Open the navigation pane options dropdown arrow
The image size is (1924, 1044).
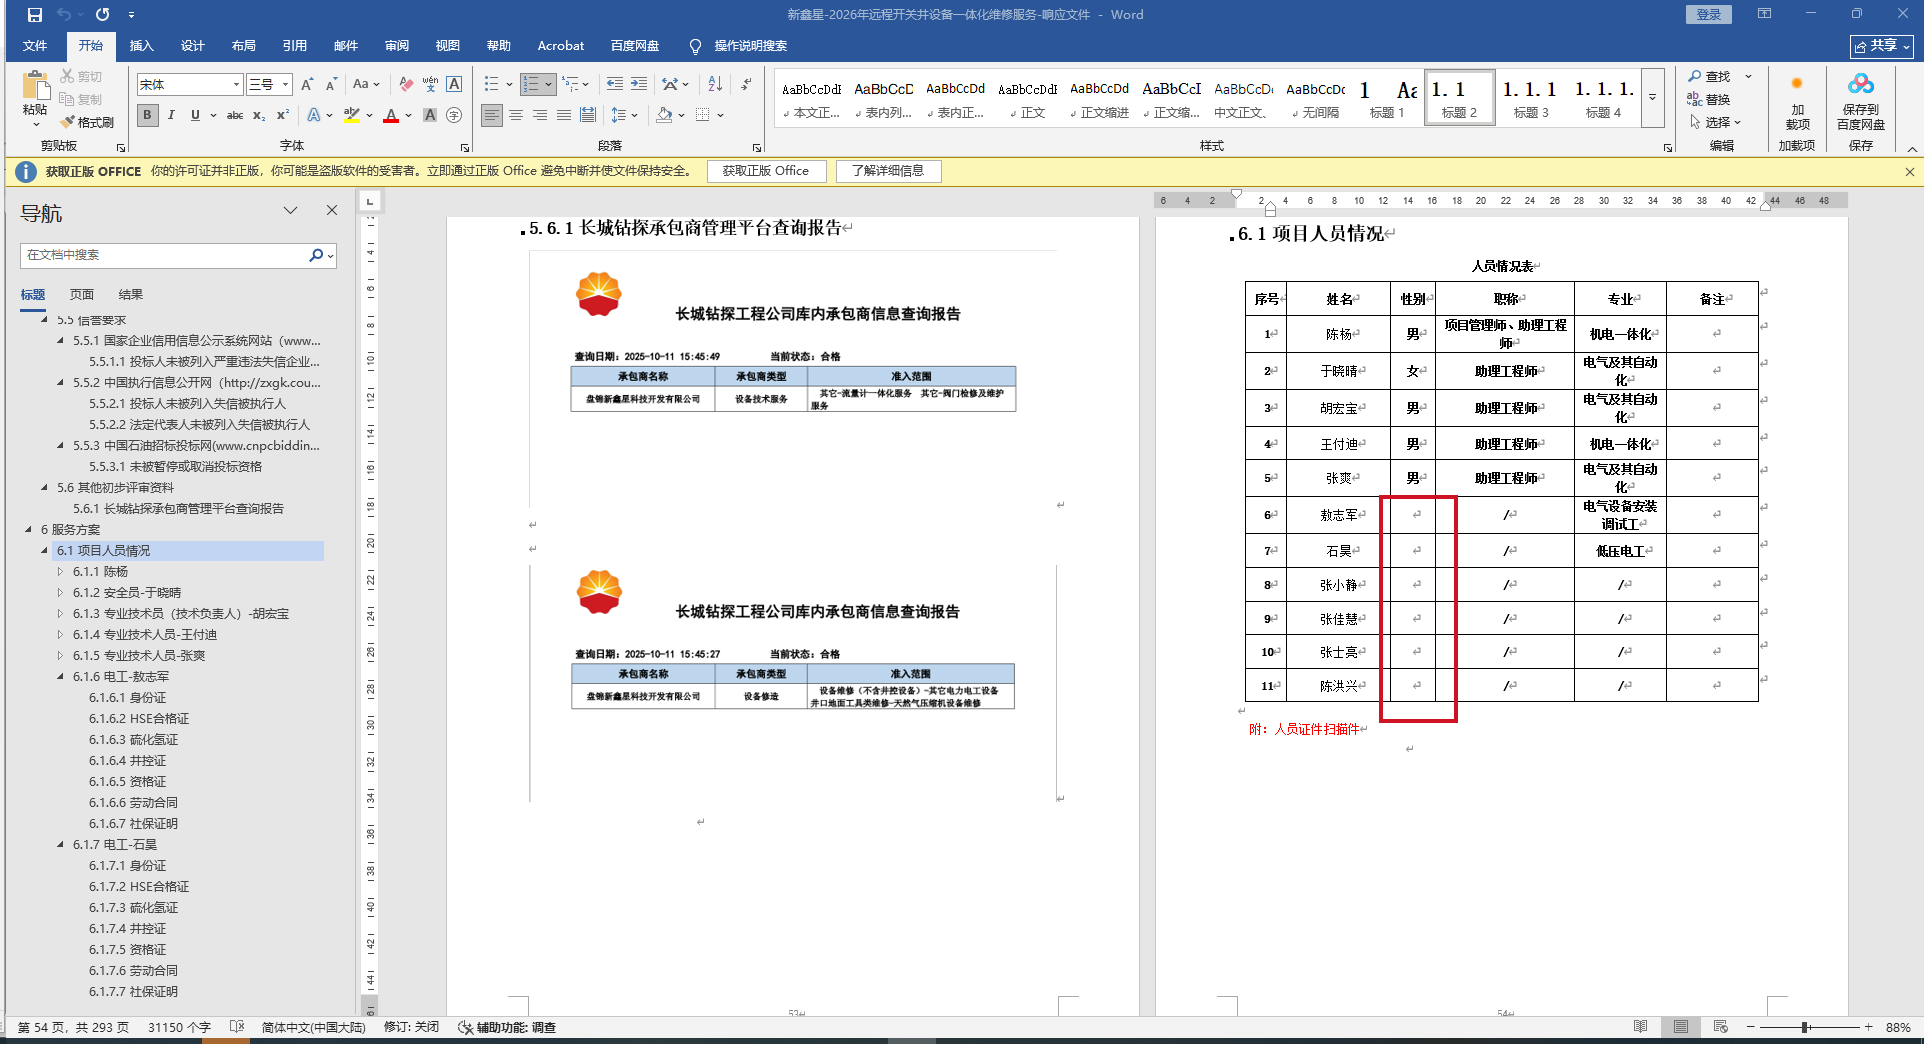(x=290, y=210)
